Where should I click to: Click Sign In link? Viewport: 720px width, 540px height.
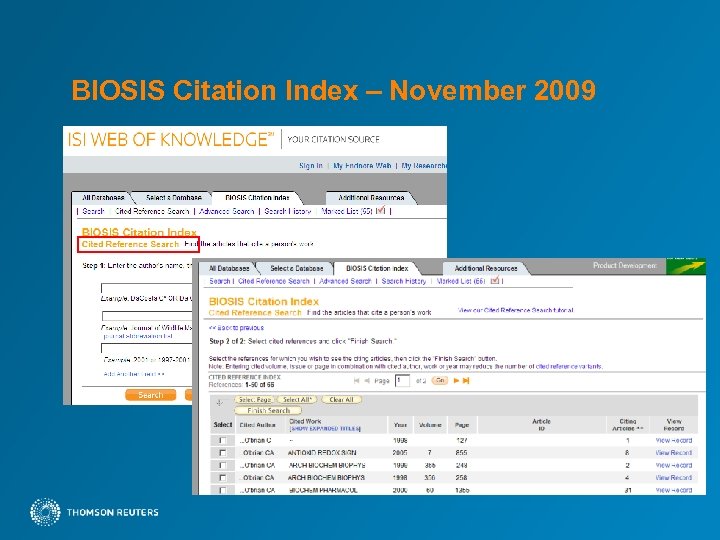click(x=311, y=166)
